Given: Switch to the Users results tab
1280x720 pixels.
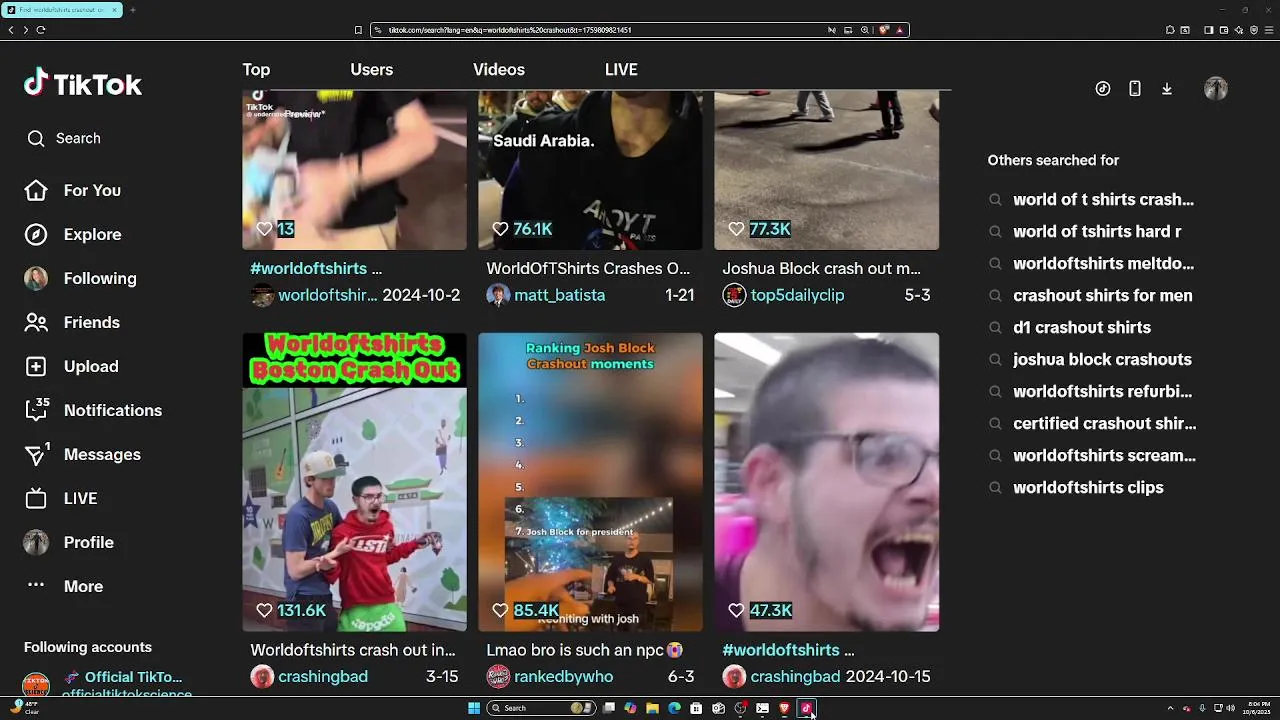Looking at the screenshot, I should 371,69.
